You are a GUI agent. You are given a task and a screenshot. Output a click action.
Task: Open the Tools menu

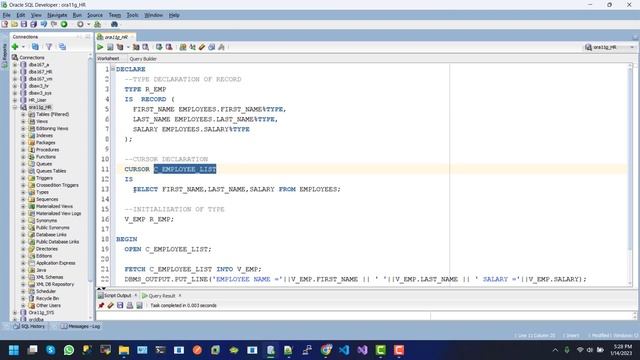pos(132,15)
